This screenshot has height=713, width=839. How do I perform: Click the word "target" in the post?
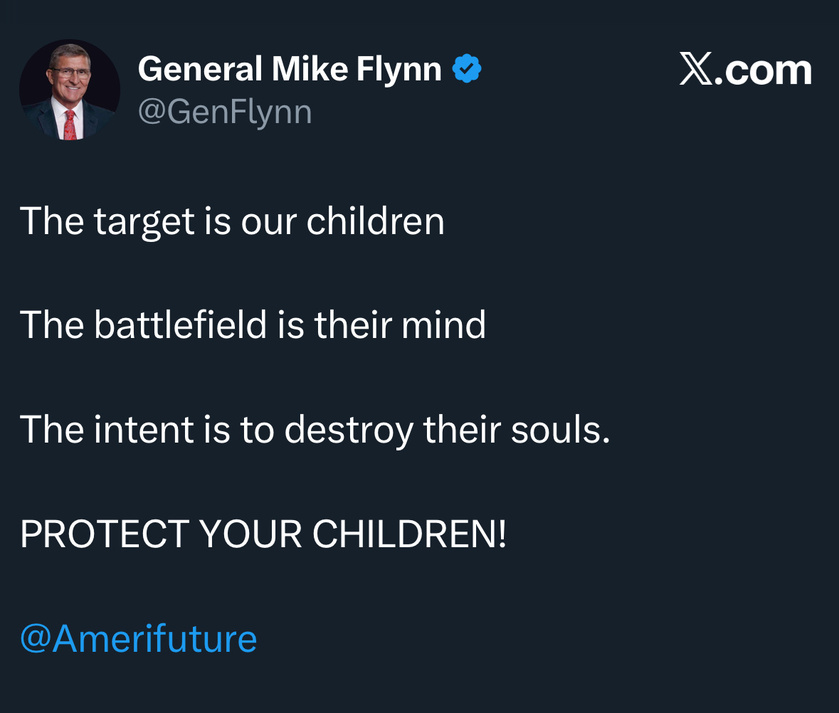point(144,221)
